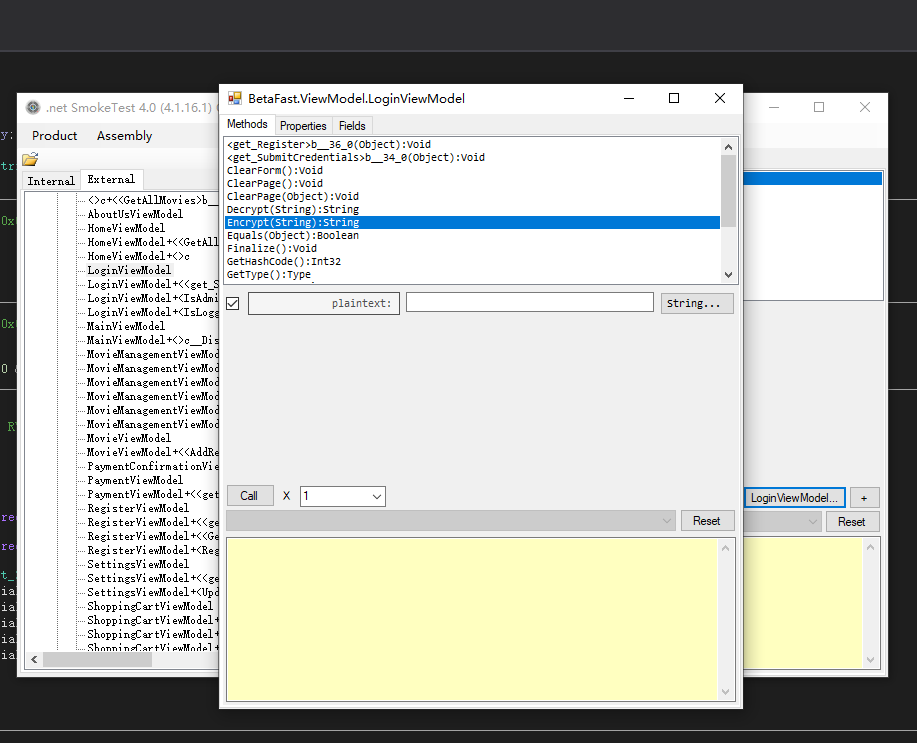The width and height of the screenshot is (917, 743).
Task: Click the tree's horizontal scroll-left arrow
Action: coord(35,660)
